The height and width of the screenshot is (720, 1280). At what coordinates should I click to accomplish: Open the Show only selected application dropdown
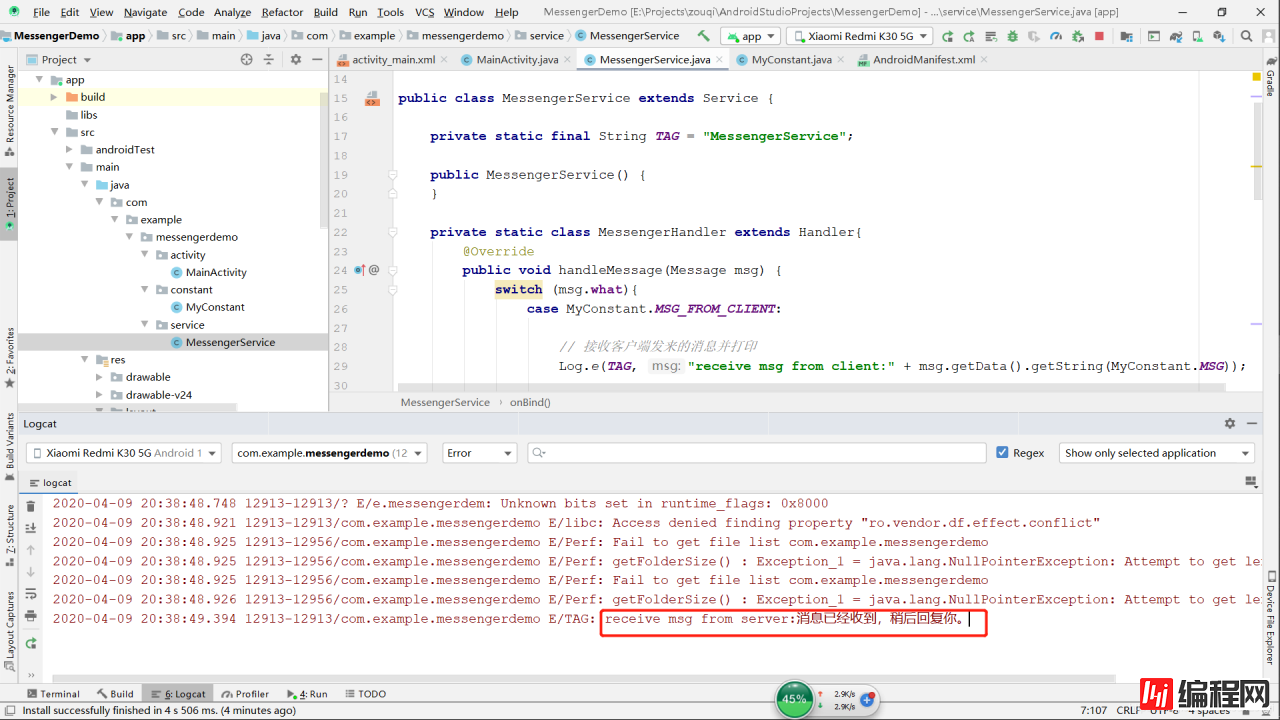(x=1157, y=453)
